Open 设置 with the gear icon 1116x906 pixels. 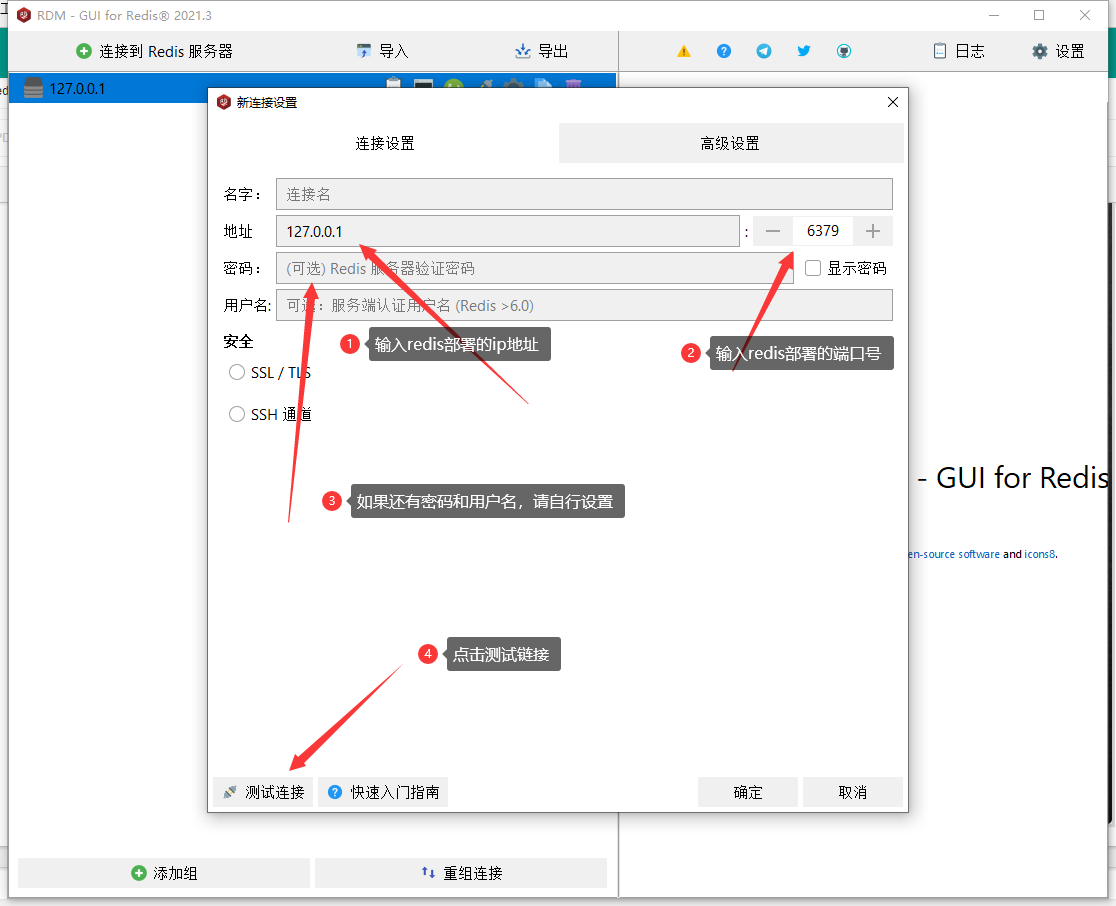1058,51
